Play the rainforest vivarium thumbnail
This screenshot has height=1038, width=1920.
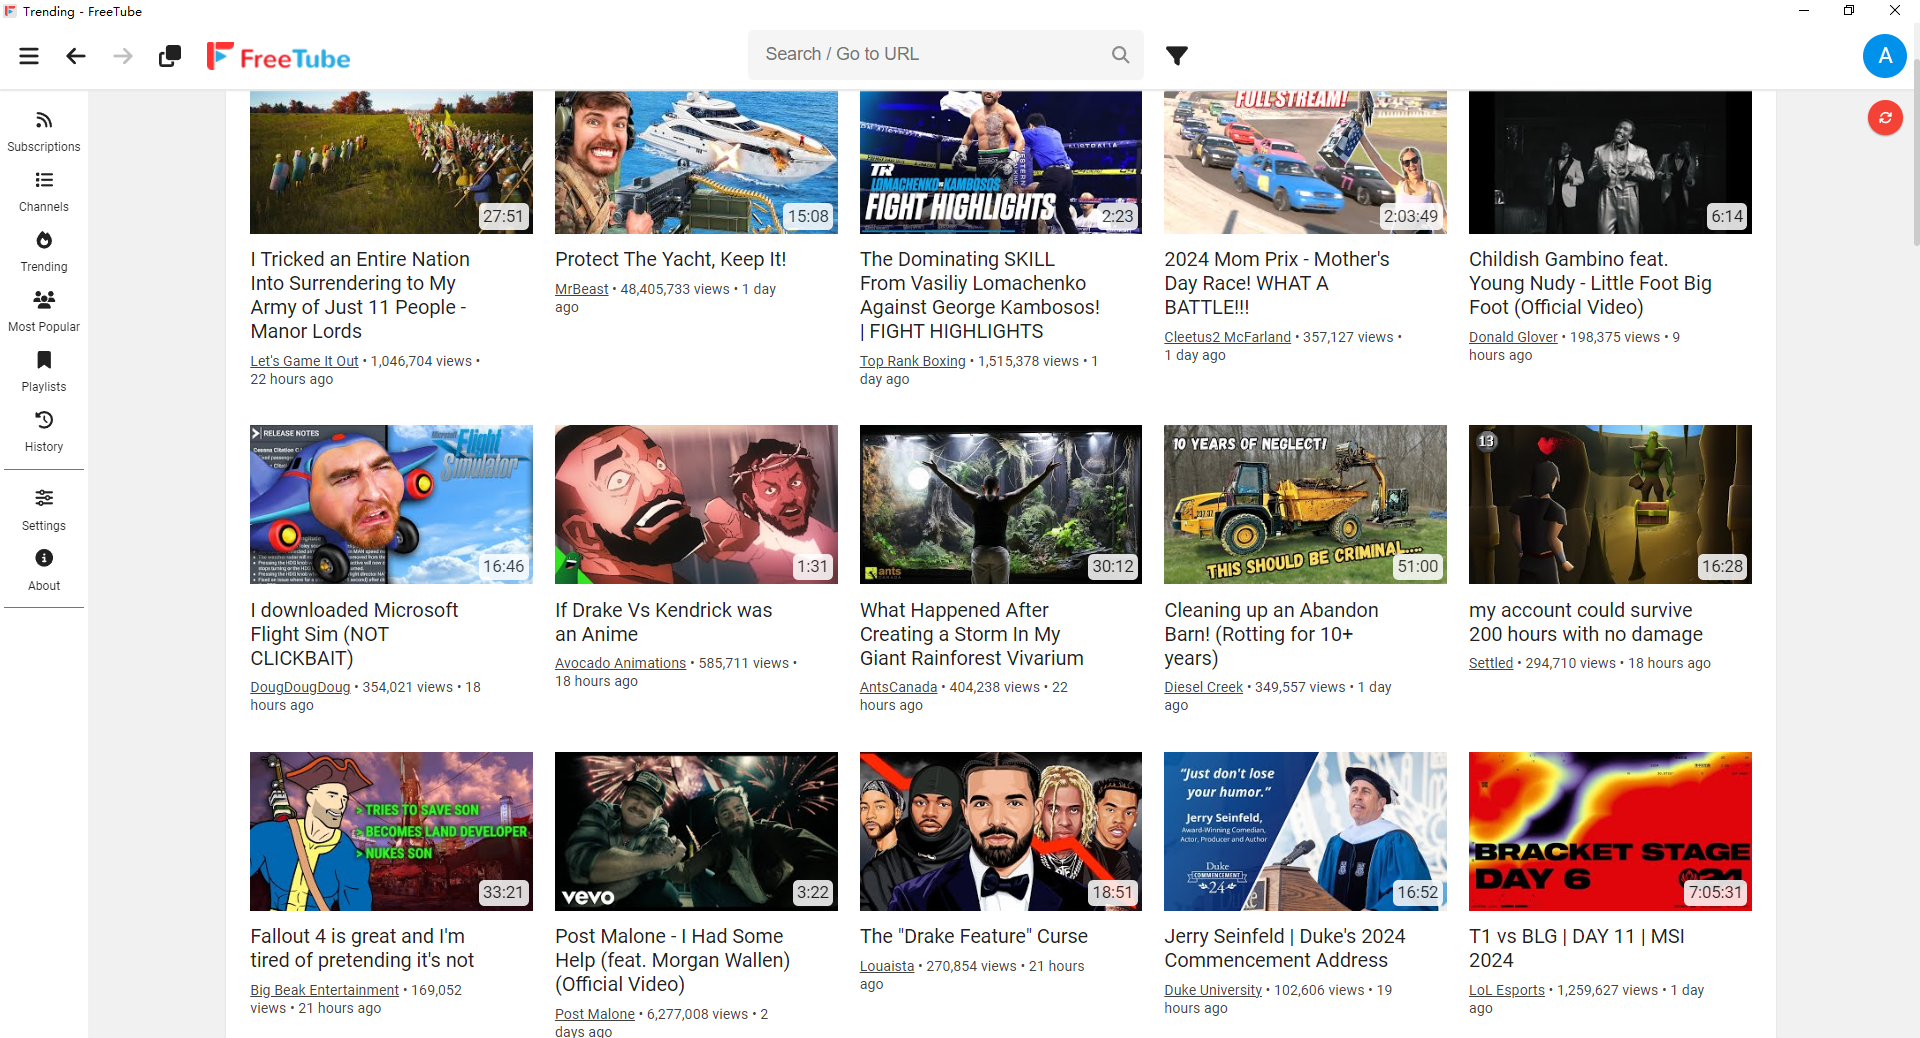pos(1001,504)
